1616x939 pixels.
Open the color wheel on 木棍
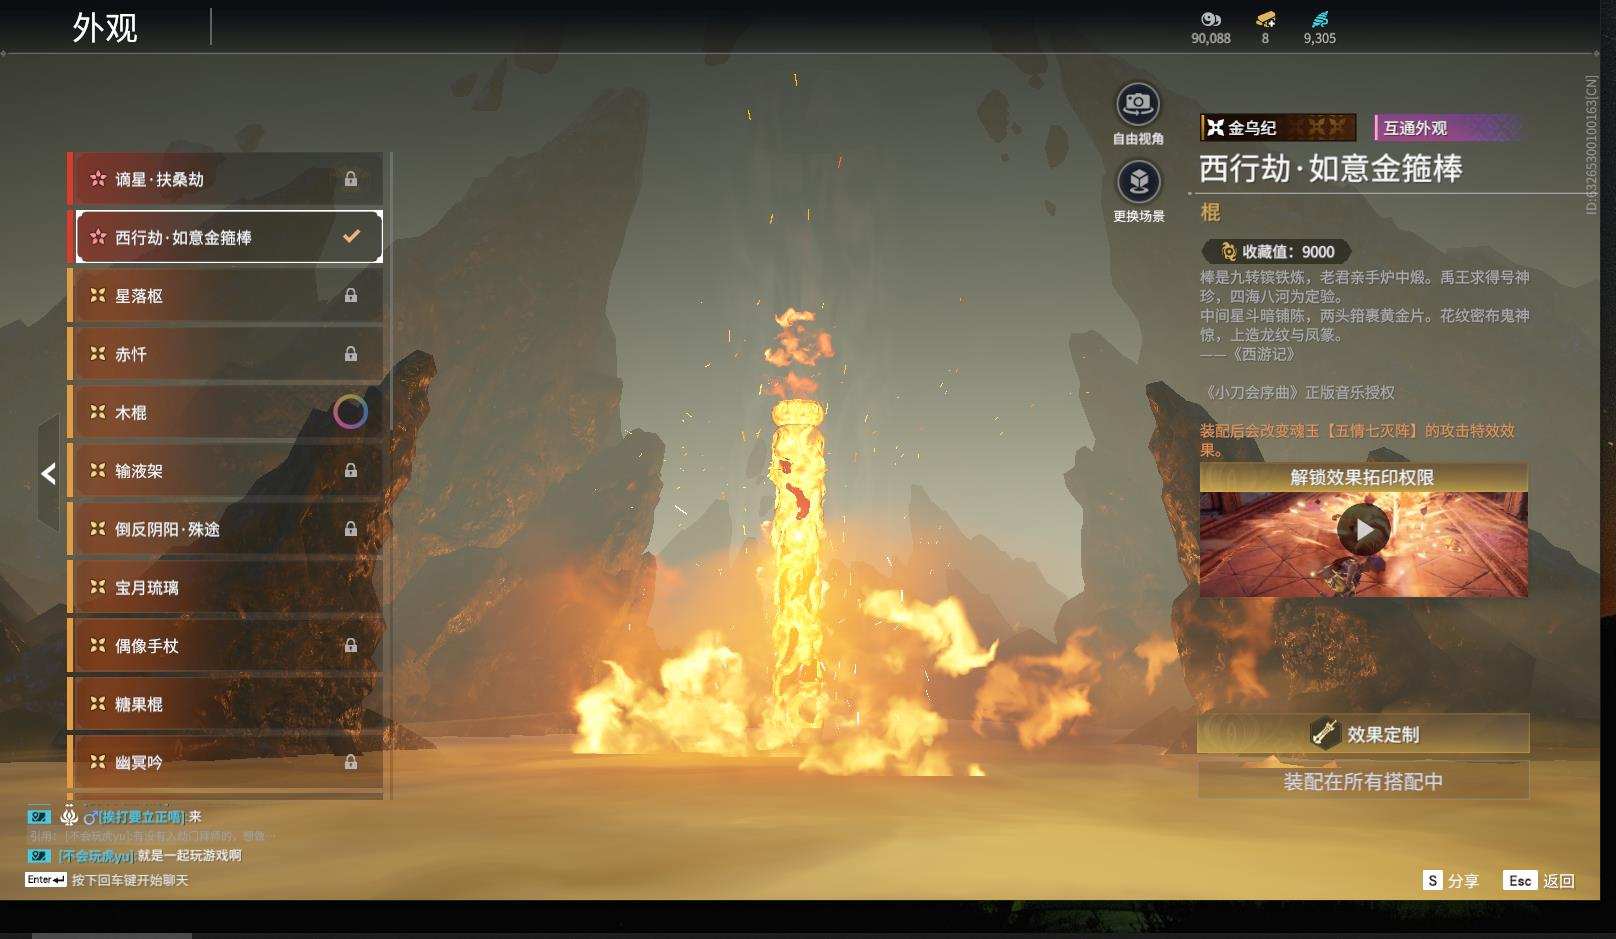coord(350,411)
